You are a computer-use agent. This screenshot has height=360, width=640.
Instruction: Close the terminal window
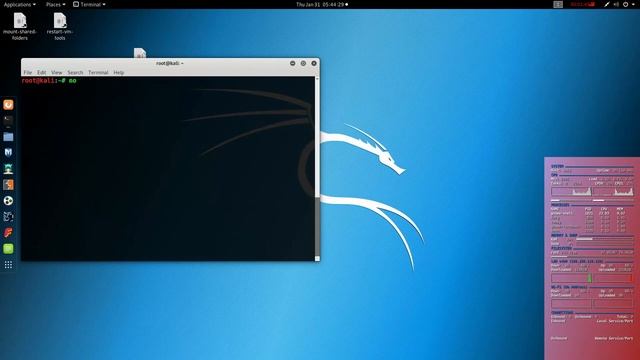[x=314, y=63]
